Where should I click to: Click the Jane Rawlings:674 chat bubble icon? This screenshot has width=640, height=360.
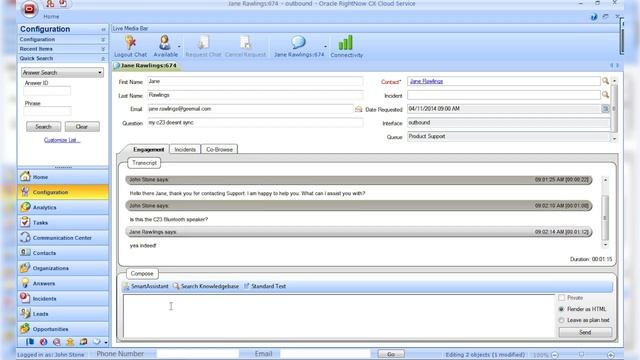(298, 42)
